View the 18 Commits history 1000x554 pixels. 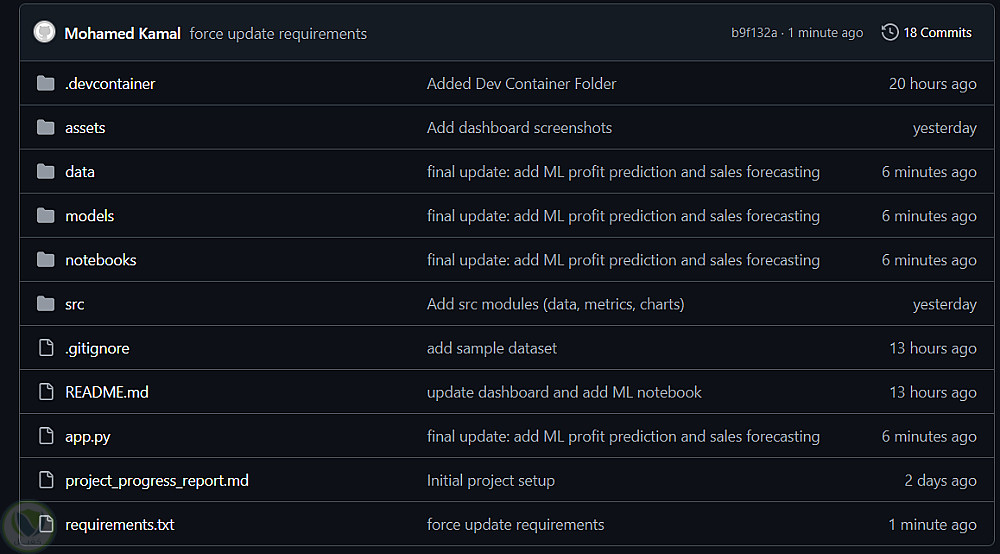tap(937, 33)
